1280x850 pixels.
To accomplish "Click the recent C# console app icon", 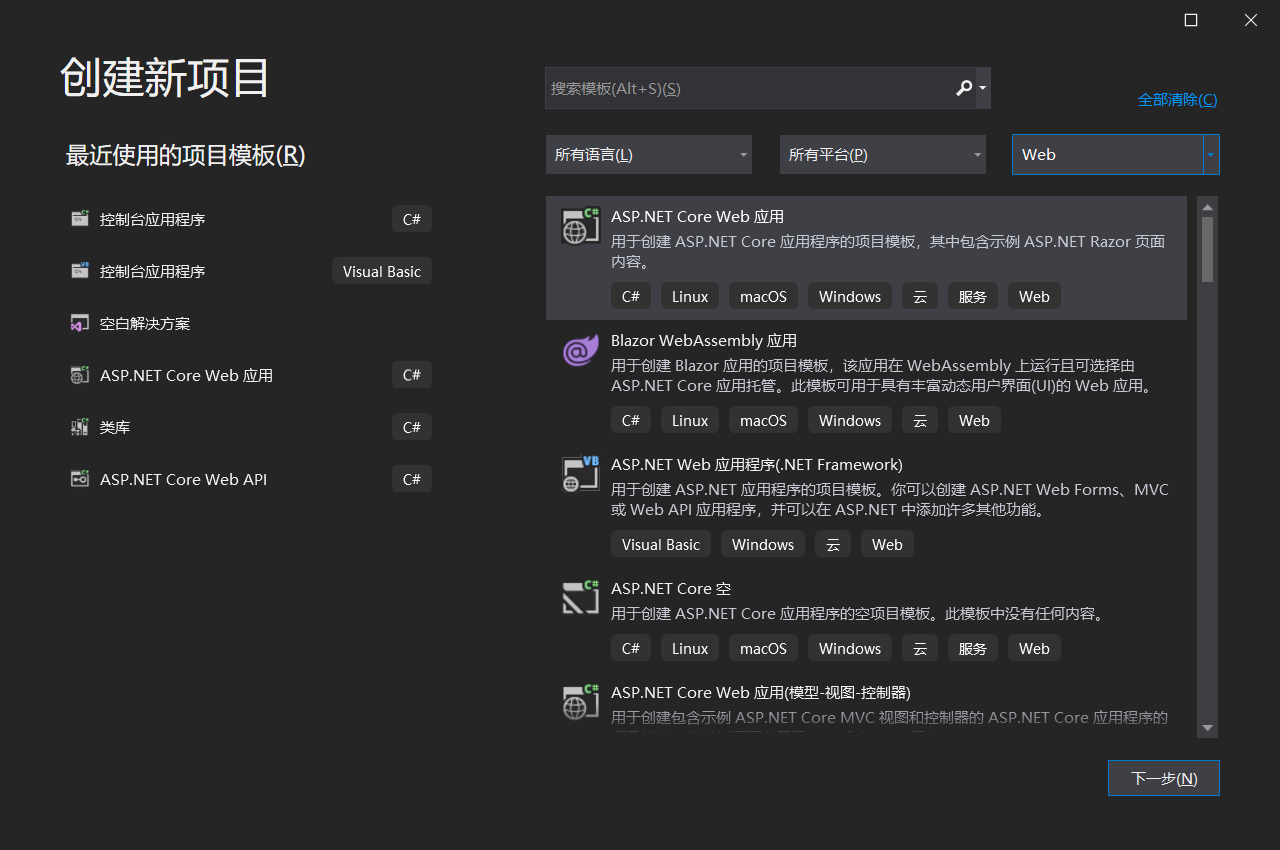I will point(80,219).
